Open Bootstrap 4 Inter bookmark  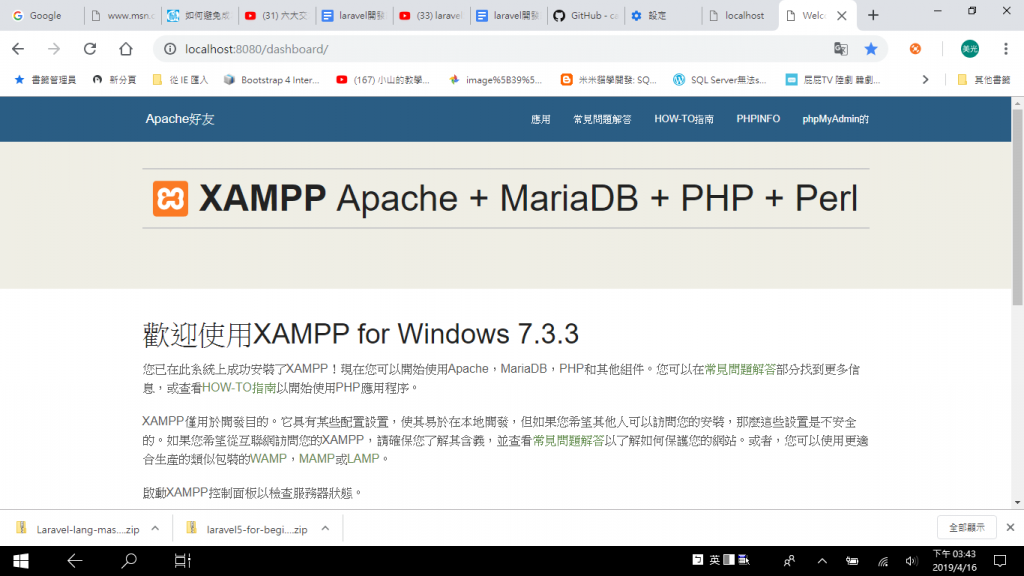(271, 80)
